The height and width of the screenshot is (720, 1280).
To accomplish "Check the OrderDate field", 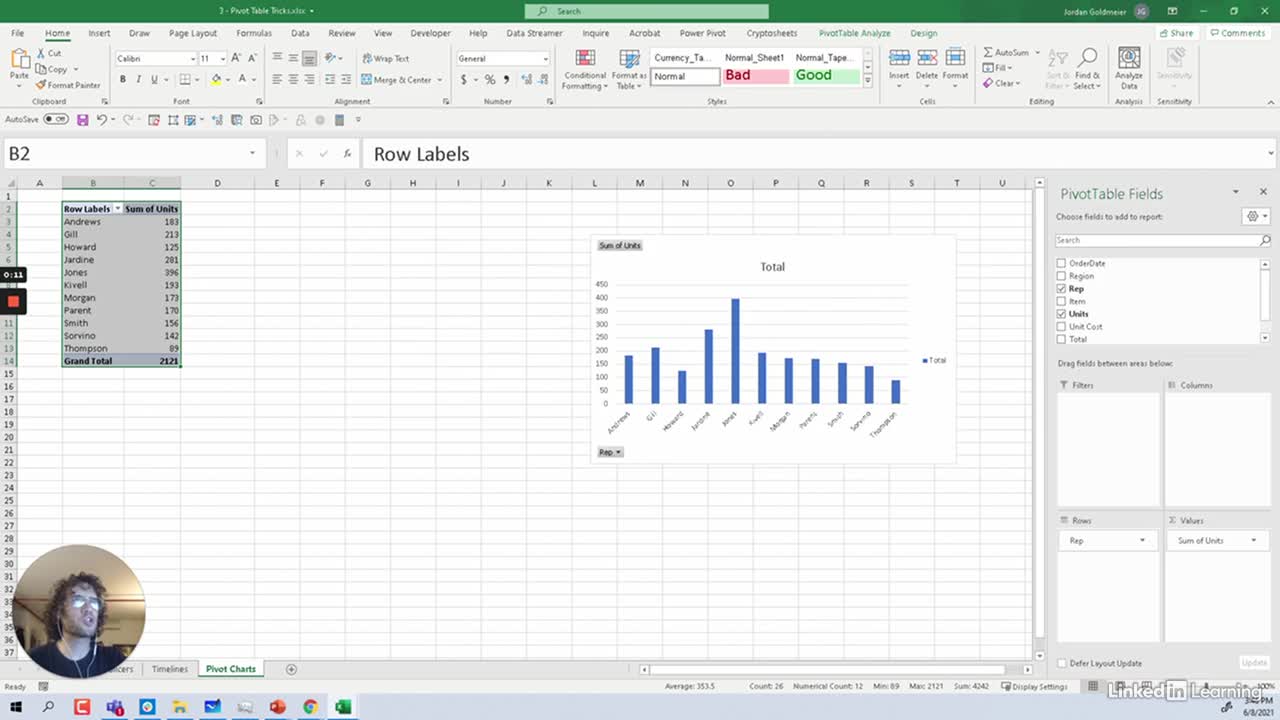I will [1061, 263].
